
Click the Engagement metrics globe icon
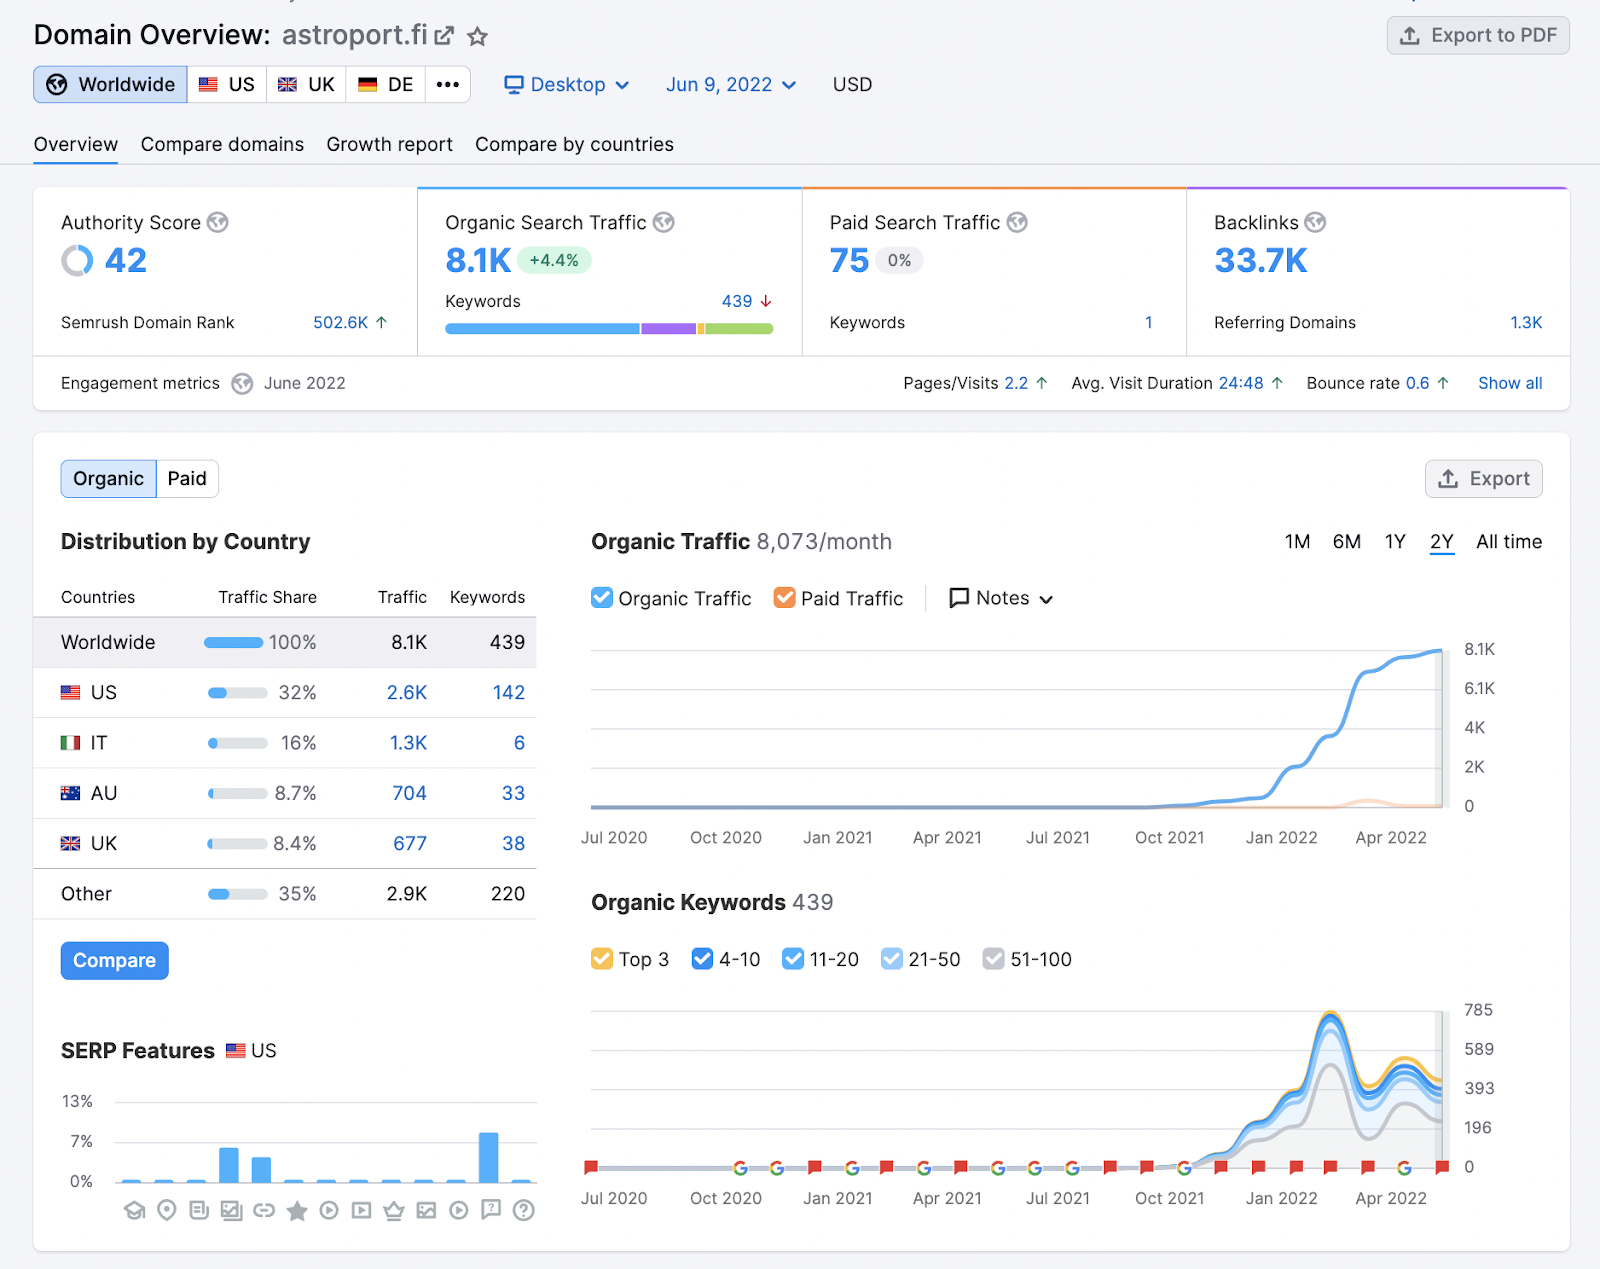tap(242, 384)
